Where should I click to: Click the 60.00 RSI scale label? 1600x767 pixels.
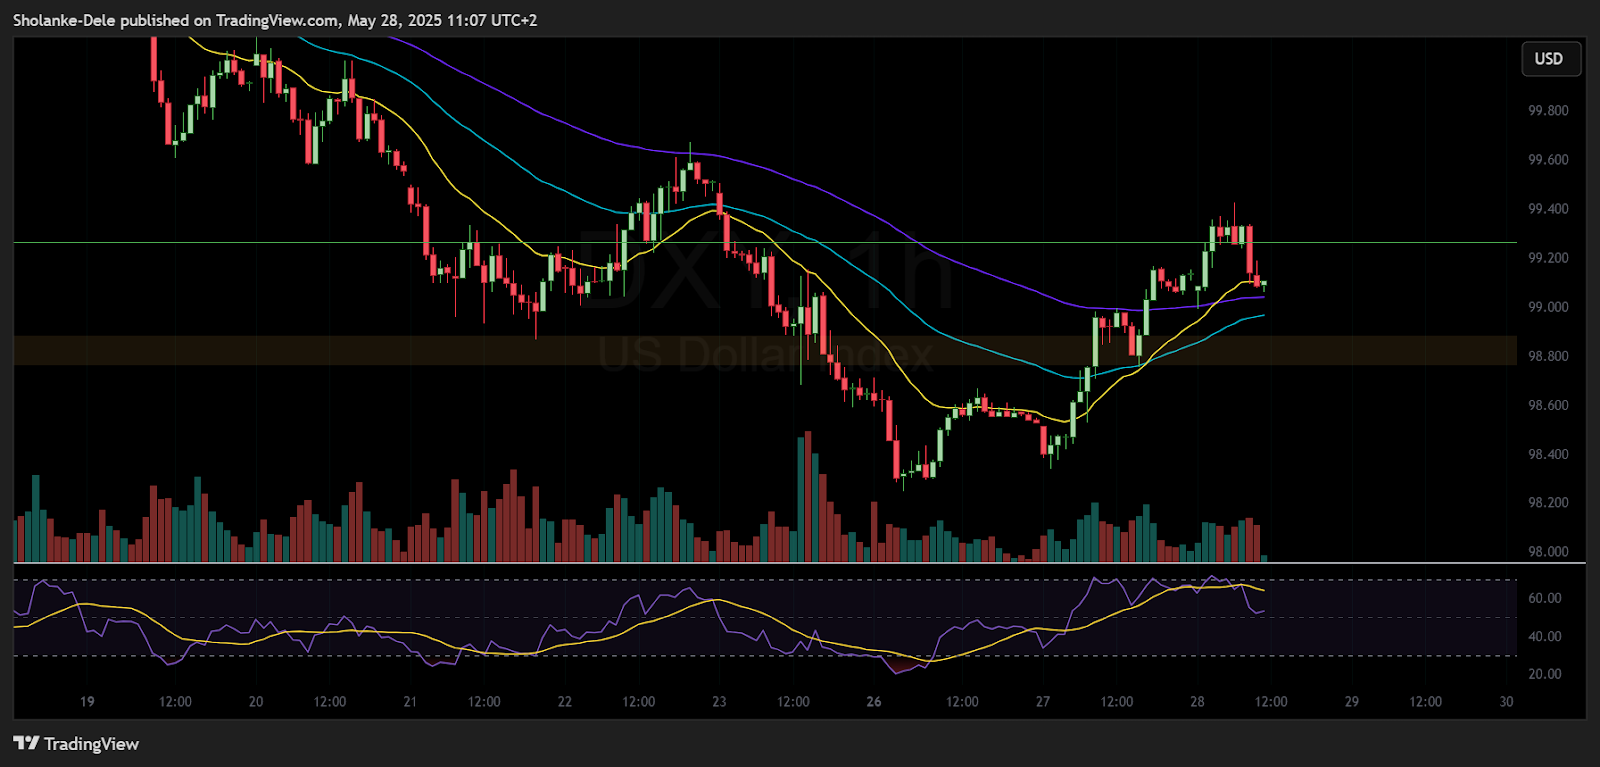point(1545,598)
